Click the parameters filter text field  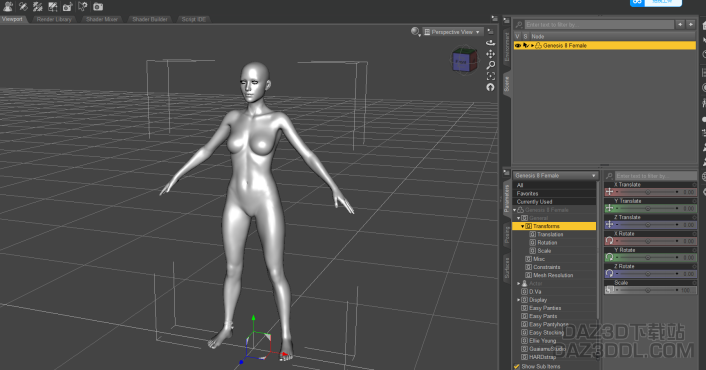pos(655,176)
